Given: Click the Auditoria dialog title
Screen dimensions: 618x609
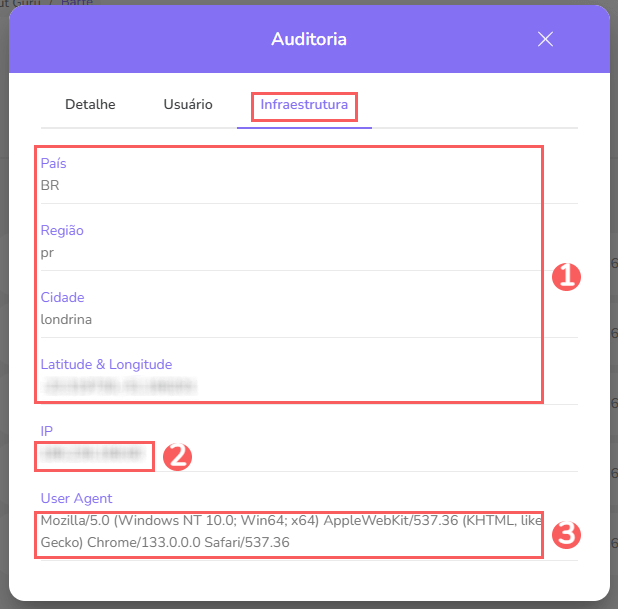Looking at the screenshot, I should [309, 40].
